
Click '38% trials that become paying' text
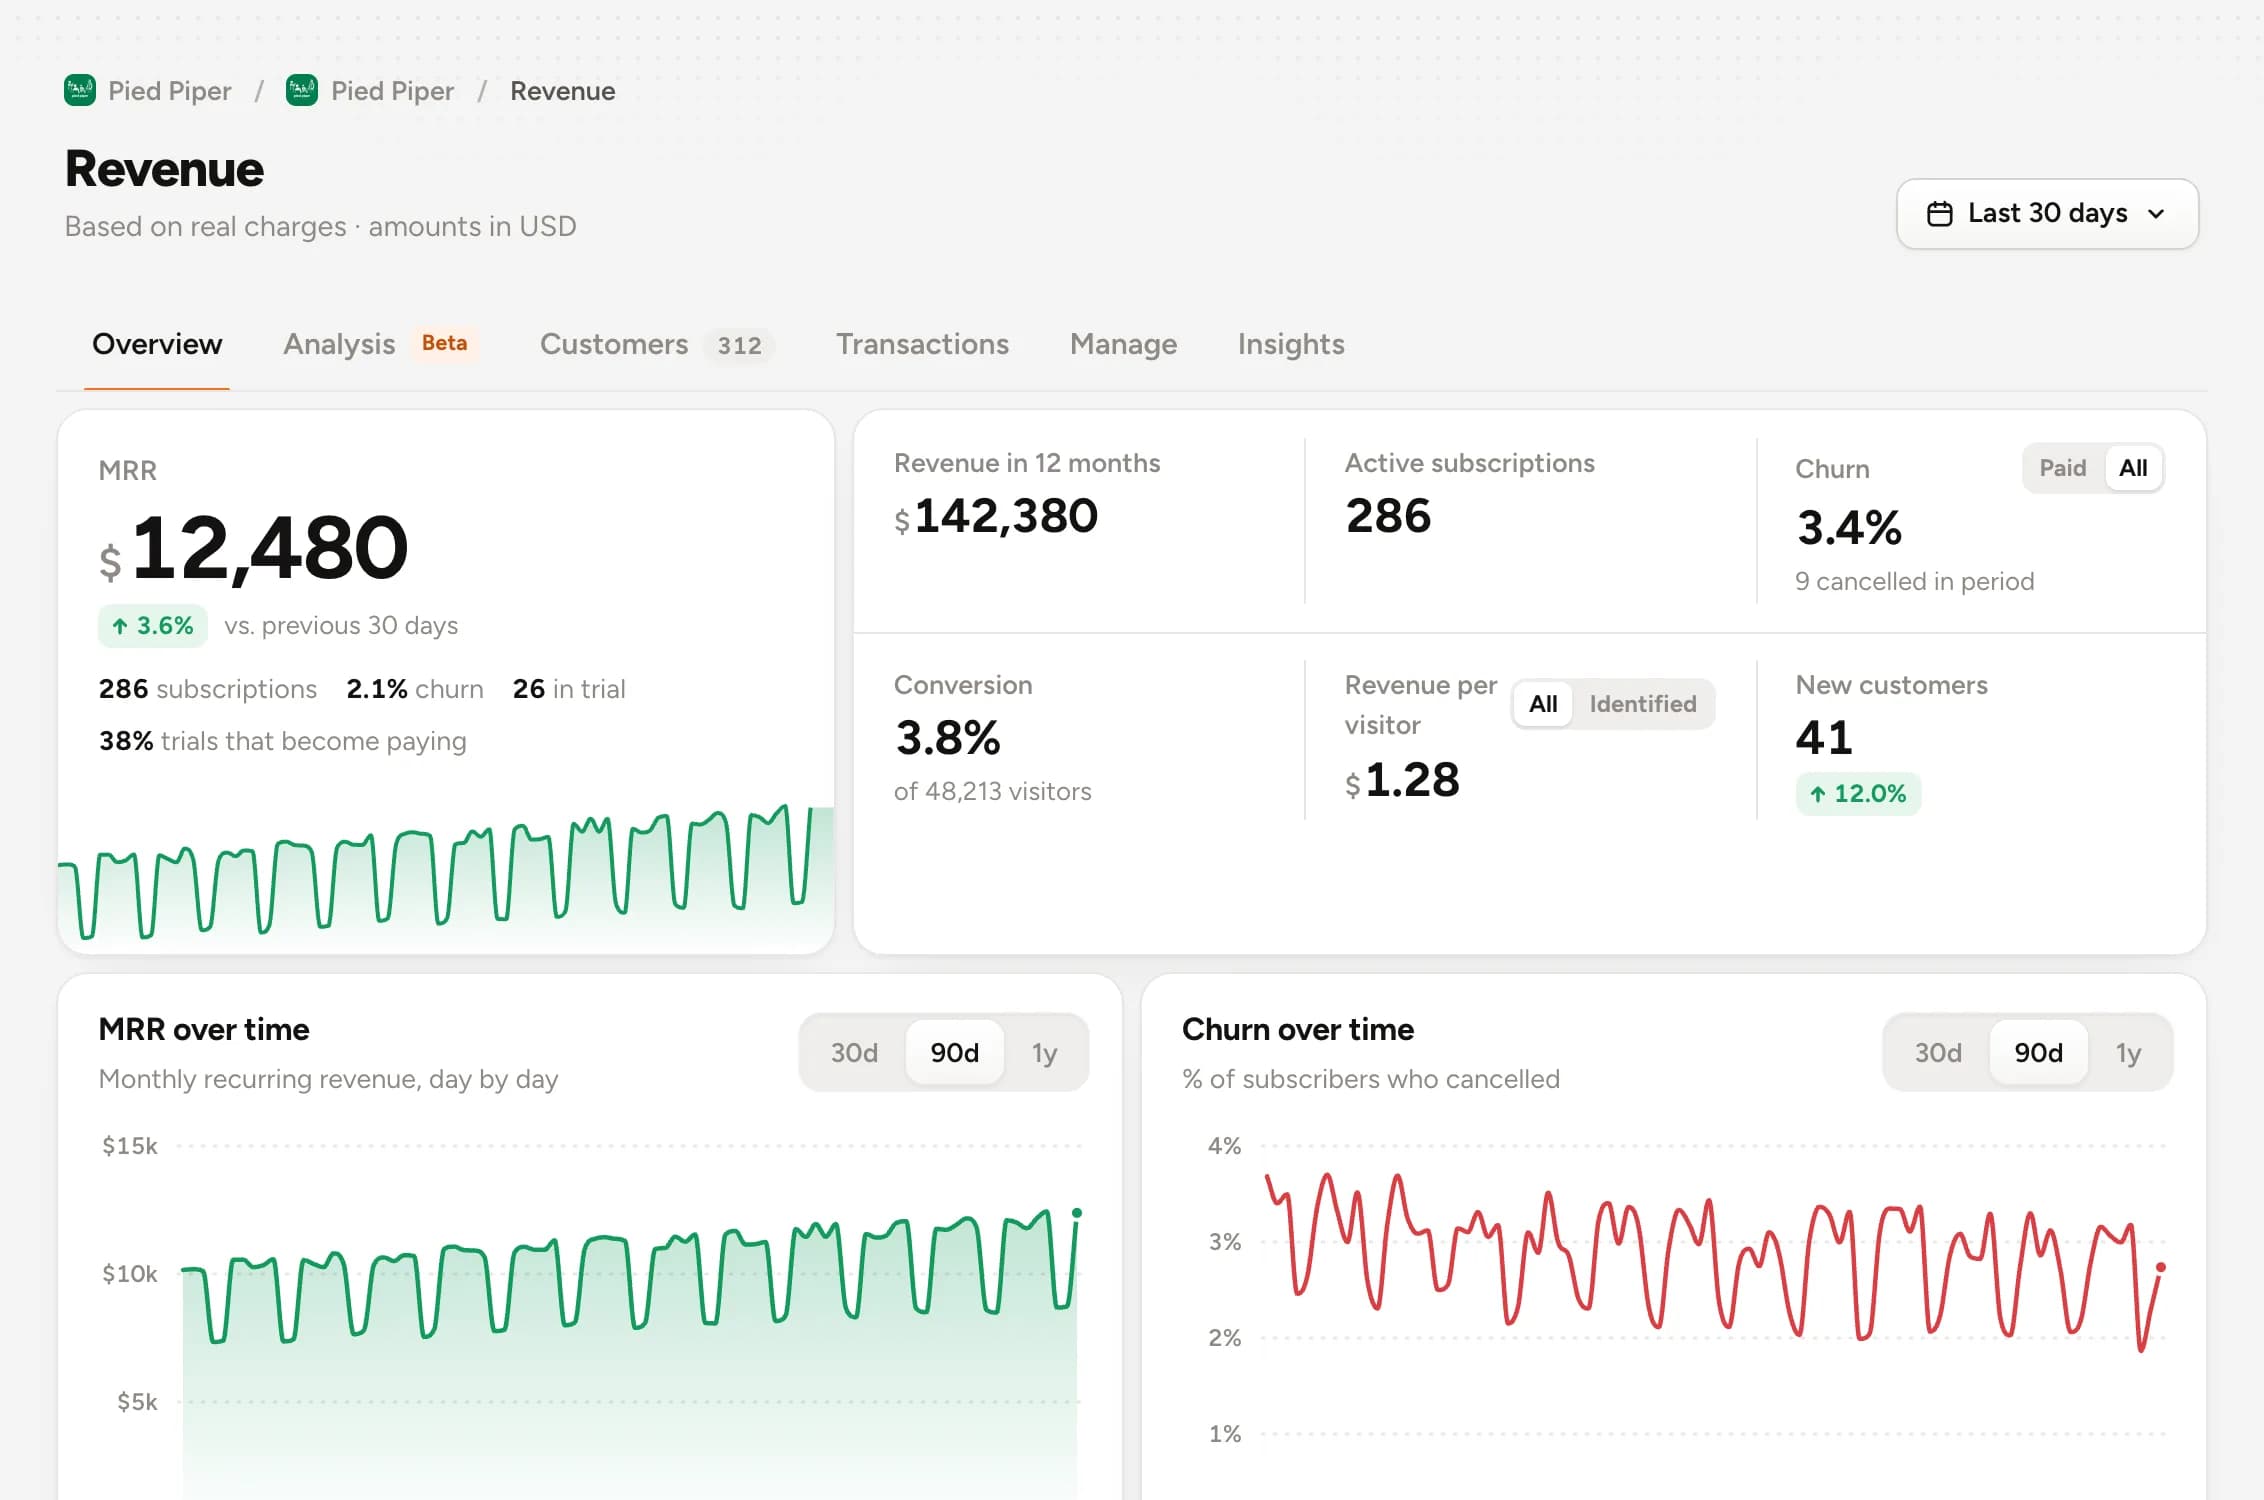pyautogui.click(x=283, y=741)
